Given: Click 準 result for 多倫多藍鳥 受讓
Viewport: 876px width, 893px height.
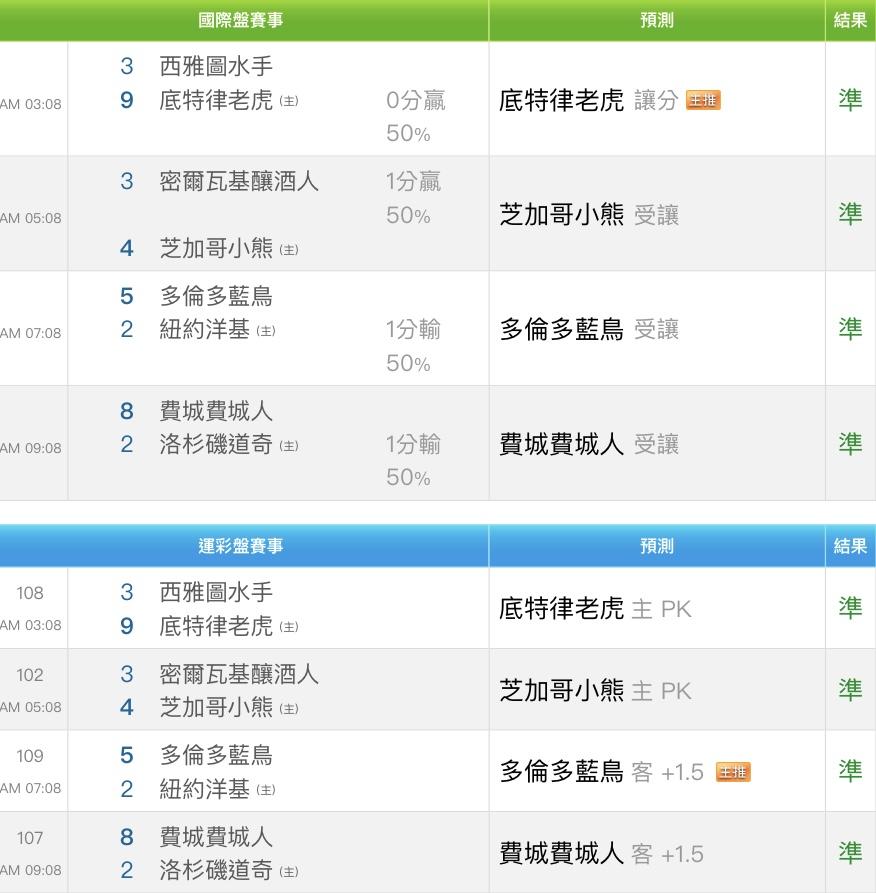Looking at the screenshot, I should pos(850,329).
